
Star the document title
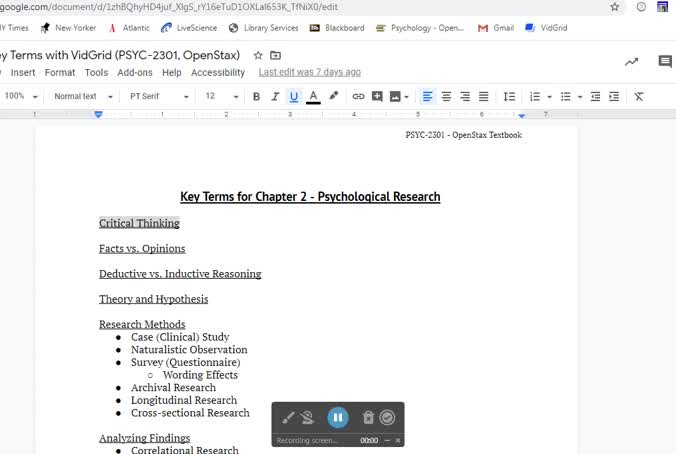click(x=258, y=55)
